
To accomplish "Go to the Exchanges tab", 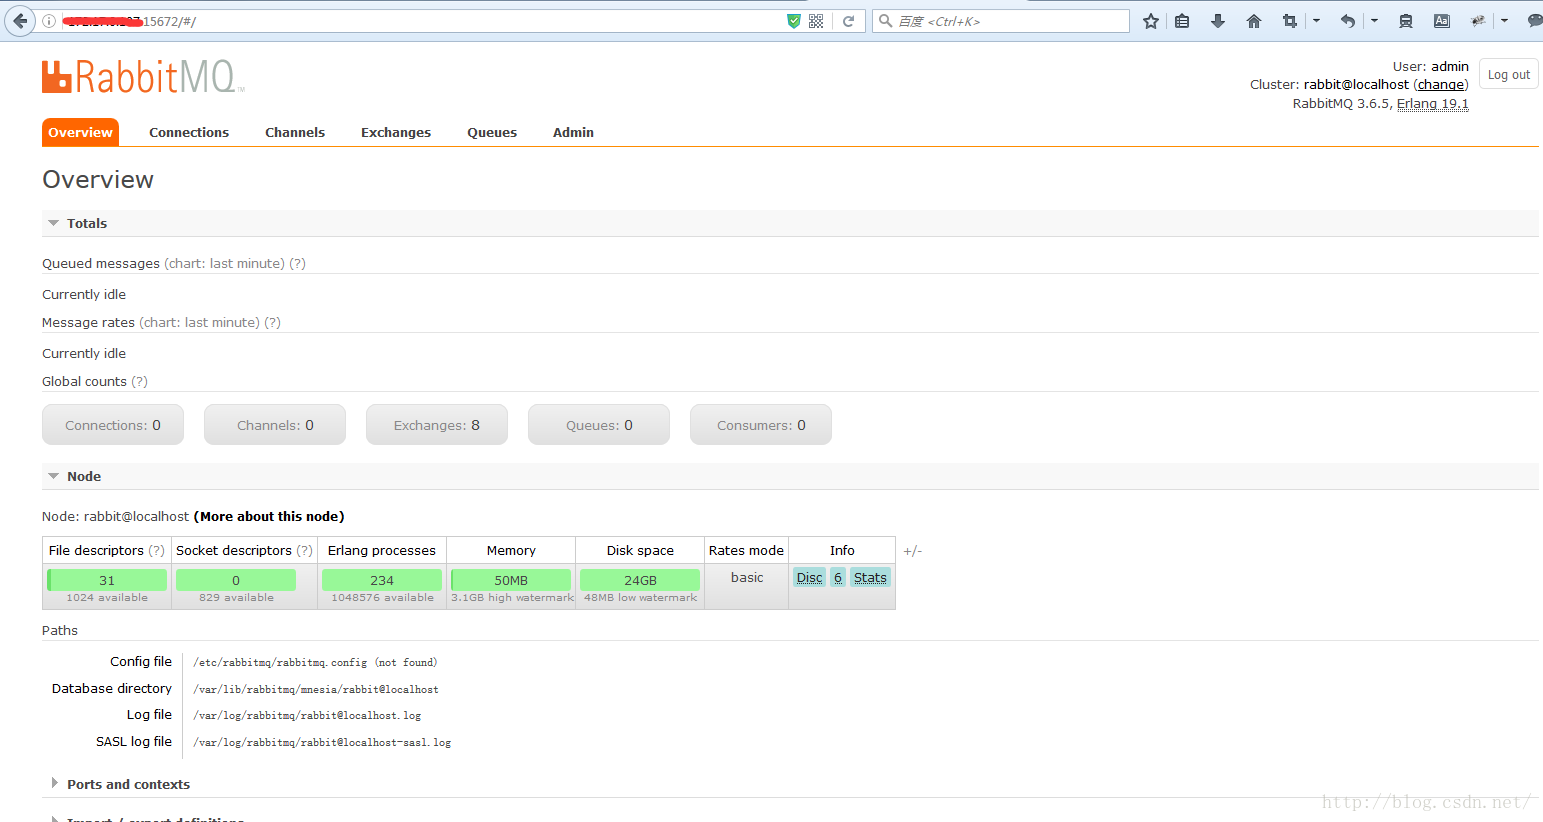I will [396, 132].
